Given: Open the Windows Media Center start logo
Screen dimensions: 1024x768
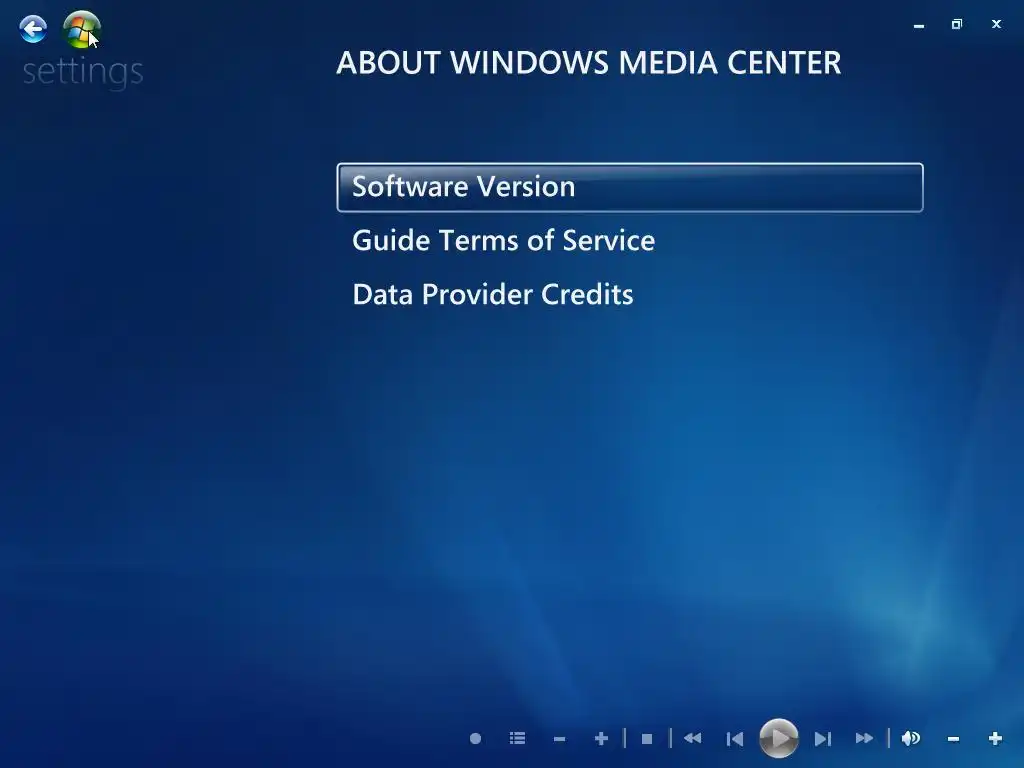Looking at the screenshot, I should pos(82,29).
